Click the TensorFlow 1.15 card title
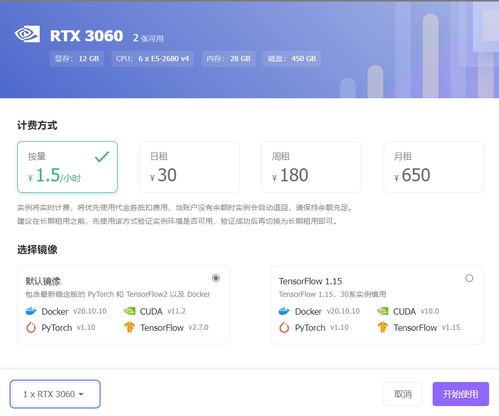Screen dimensions: 499x416 pyautogui.click(x=310, y=281)
